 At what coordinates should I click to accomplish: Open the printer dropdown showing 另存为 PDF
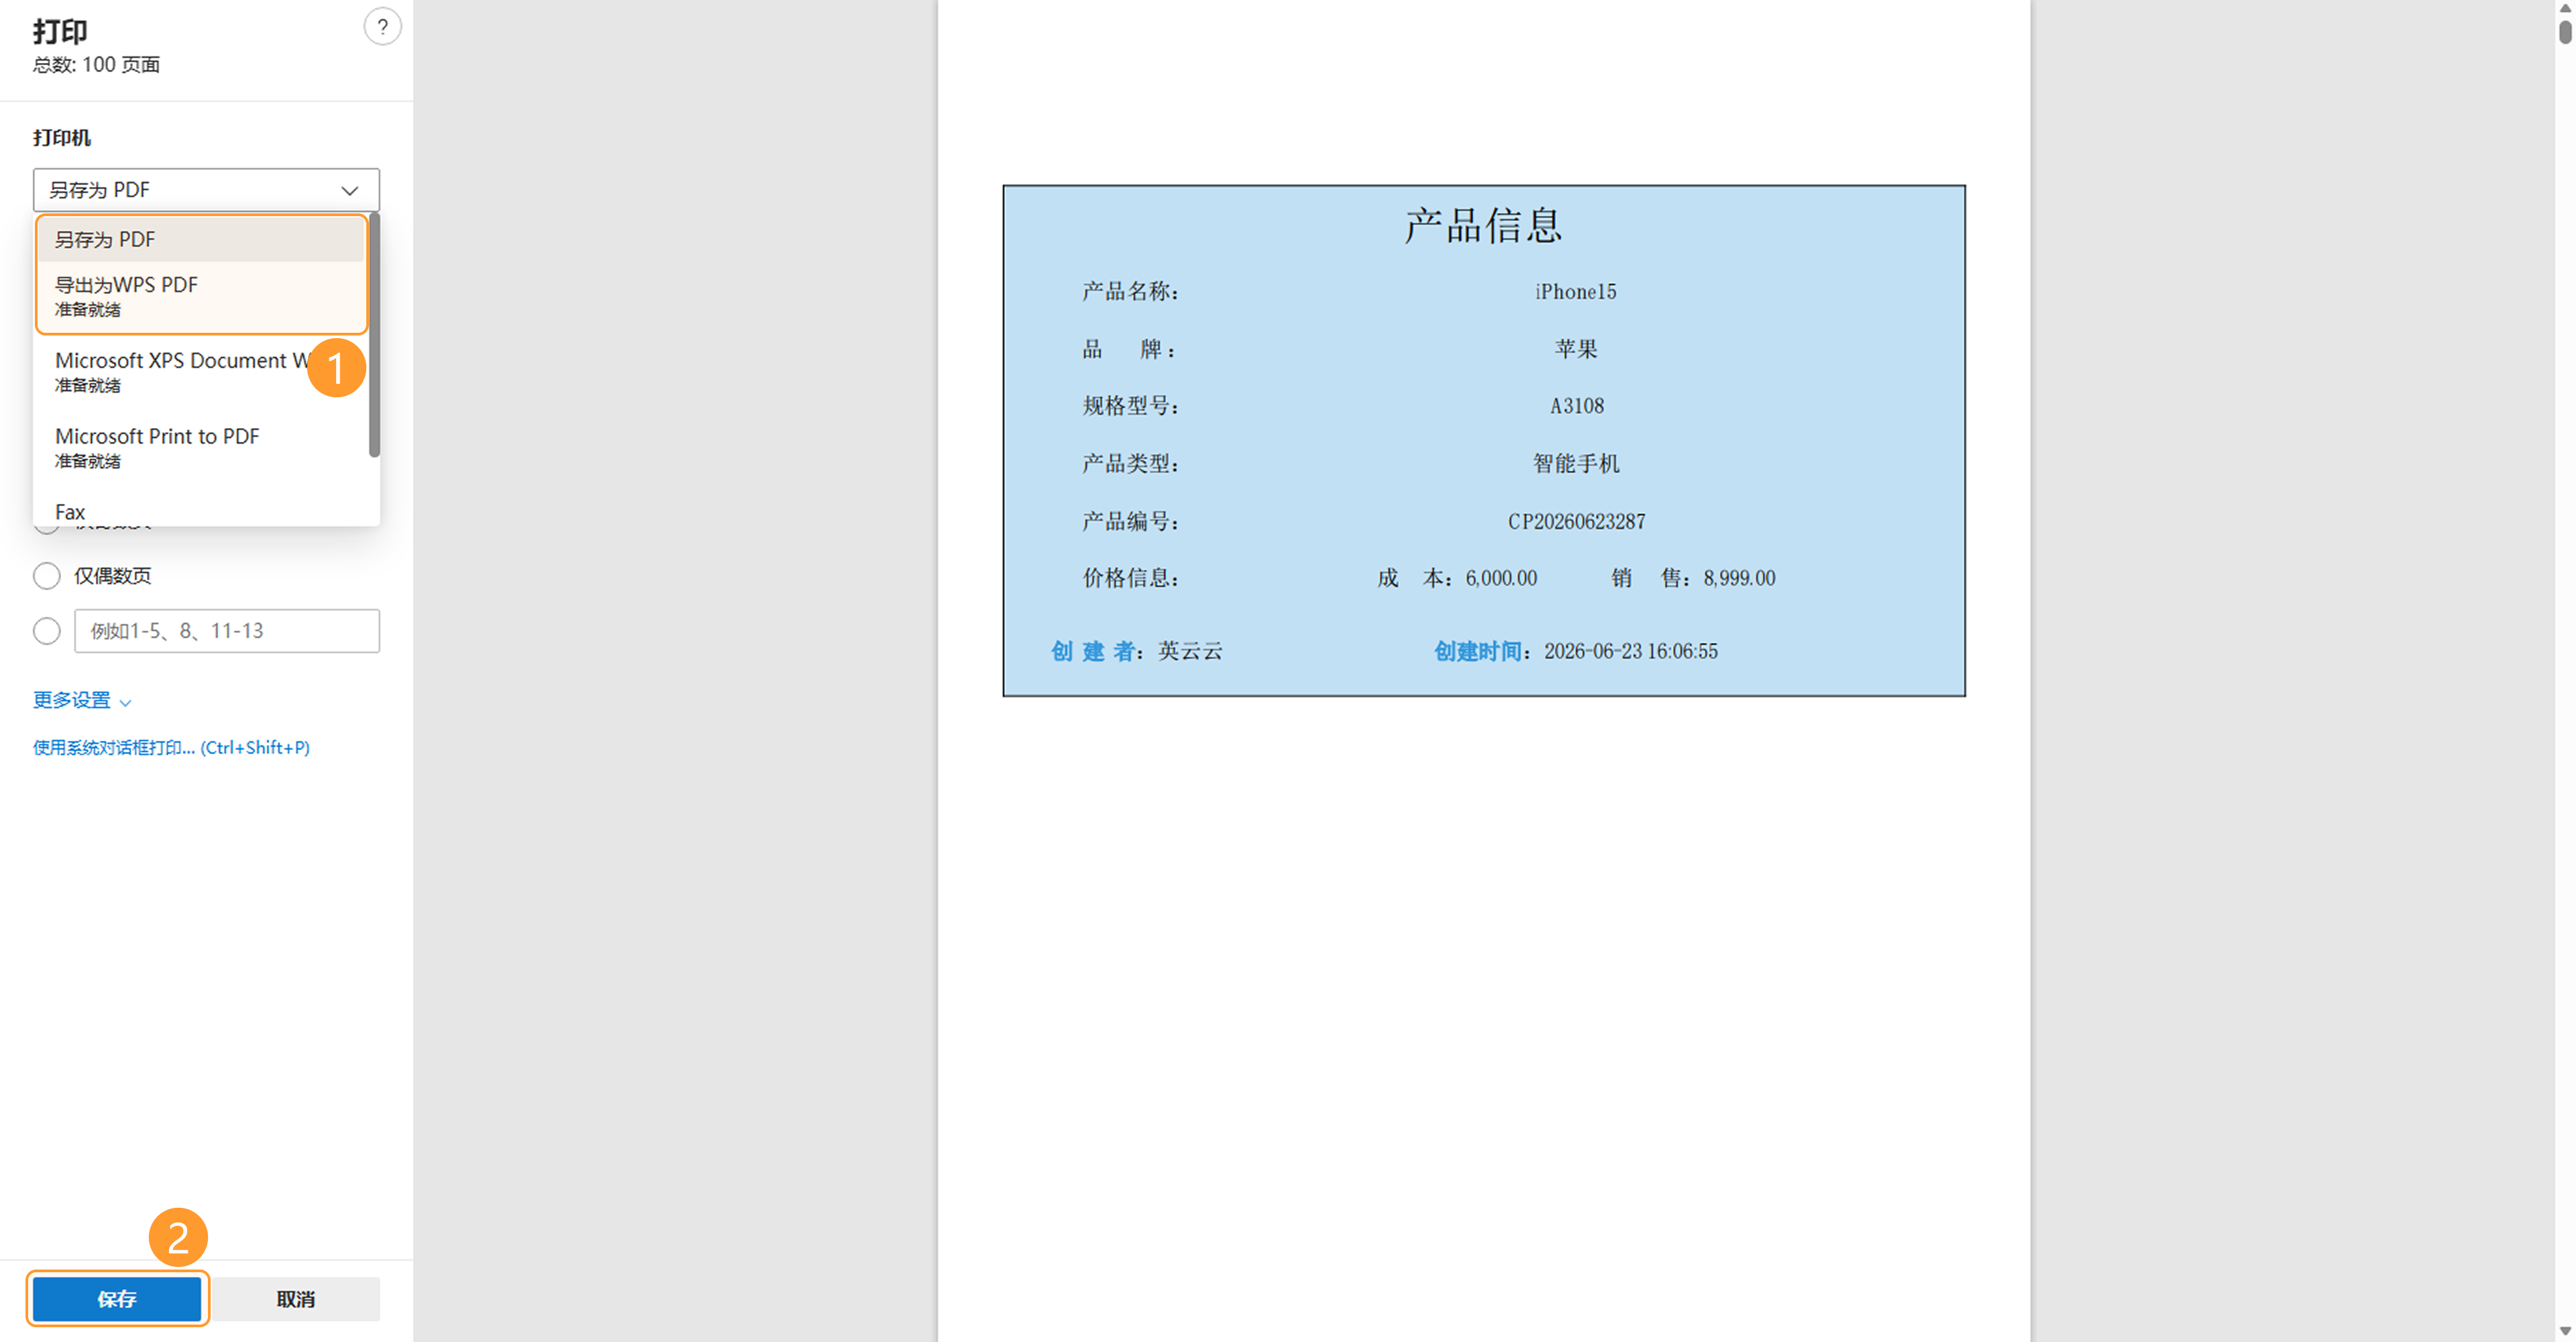tap(206, 190)
